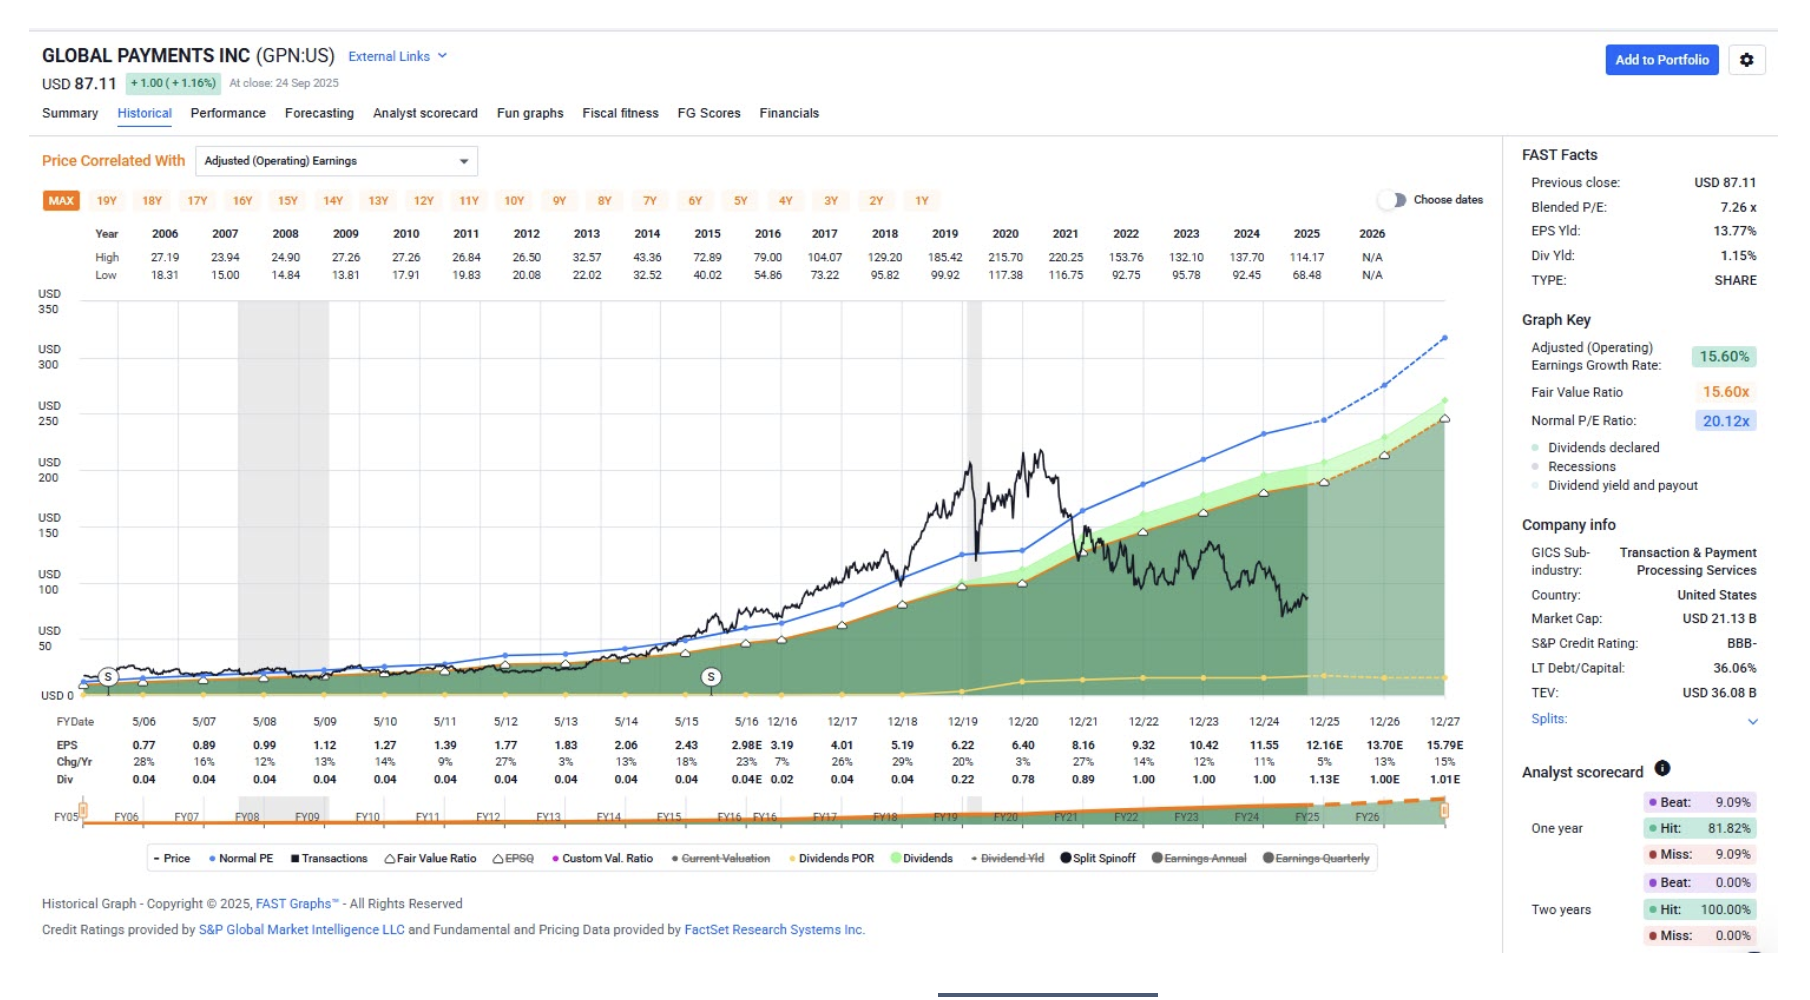Click the Market Cap value USD 21.13 B
Image resolution: width=1810 pixels, height=1000 pixels.
point(1719,619)
